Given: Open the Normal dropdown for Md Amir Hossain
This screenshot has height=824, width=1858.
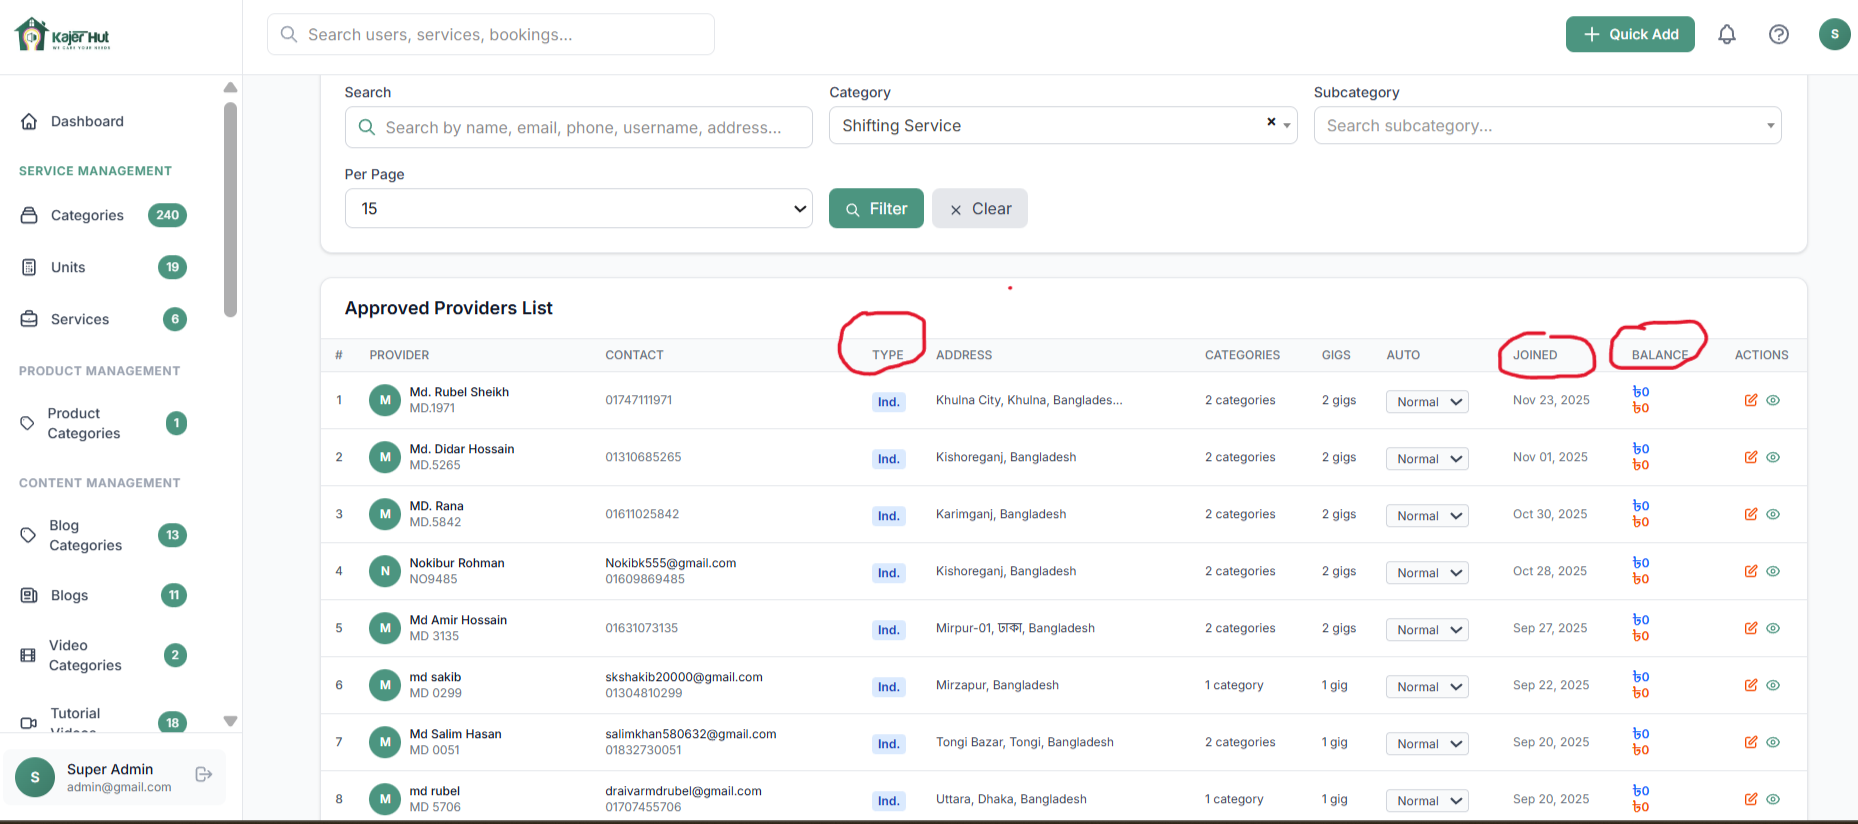Looking at the screenshot, I should (x=1427, y=630).
